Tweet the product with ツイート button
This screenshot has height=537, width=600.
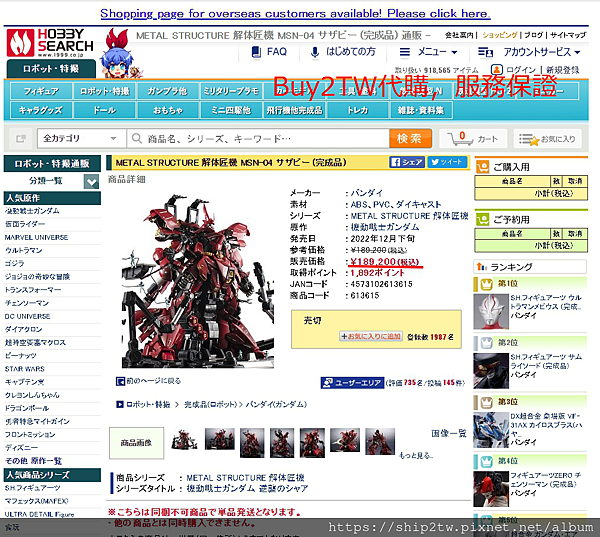pos(447,162)
